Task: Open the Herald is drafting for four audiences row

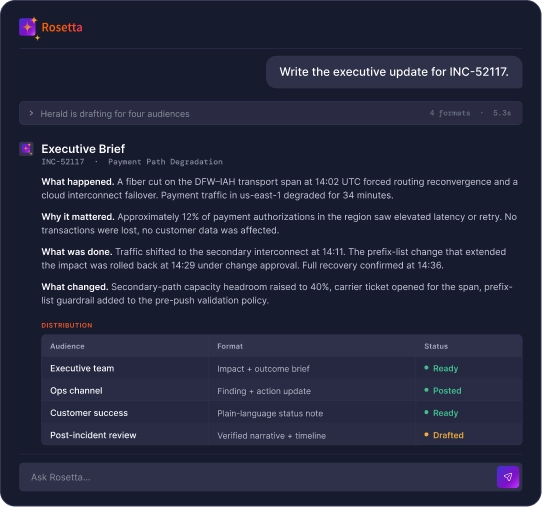Action: pos(270,113)
